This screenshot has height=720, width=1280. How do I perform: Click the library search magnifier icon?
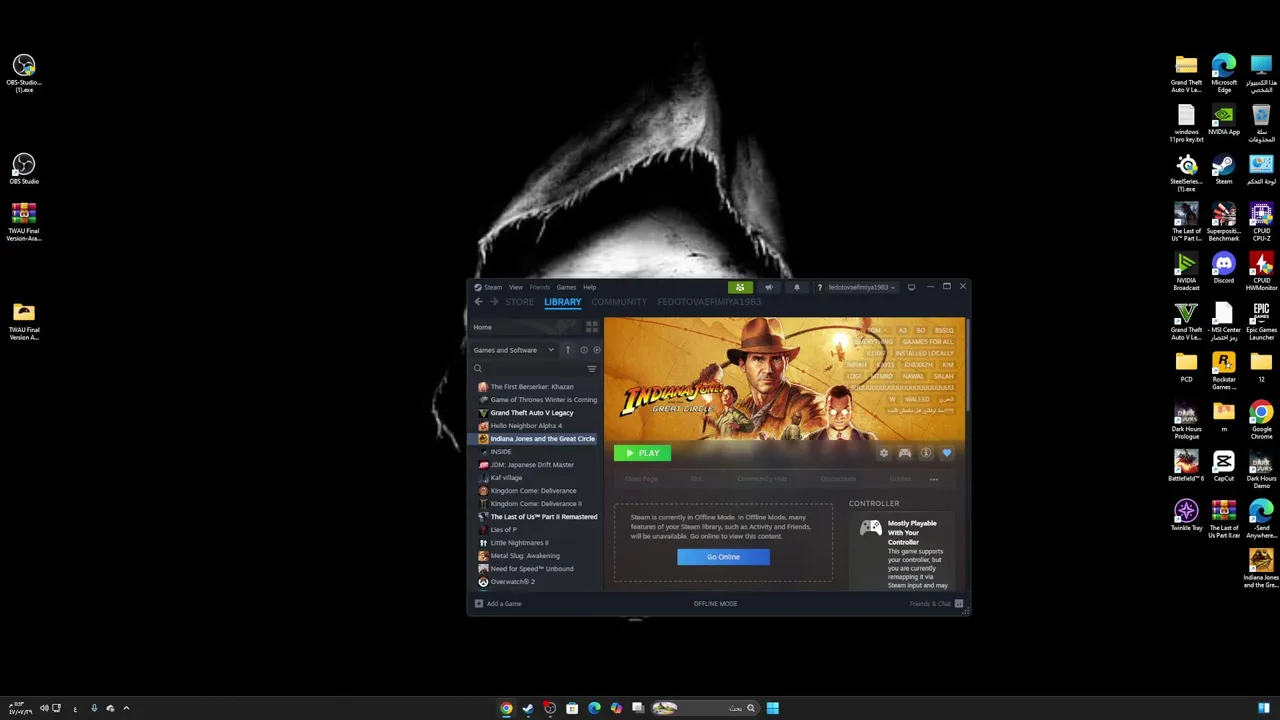point(478,369)
